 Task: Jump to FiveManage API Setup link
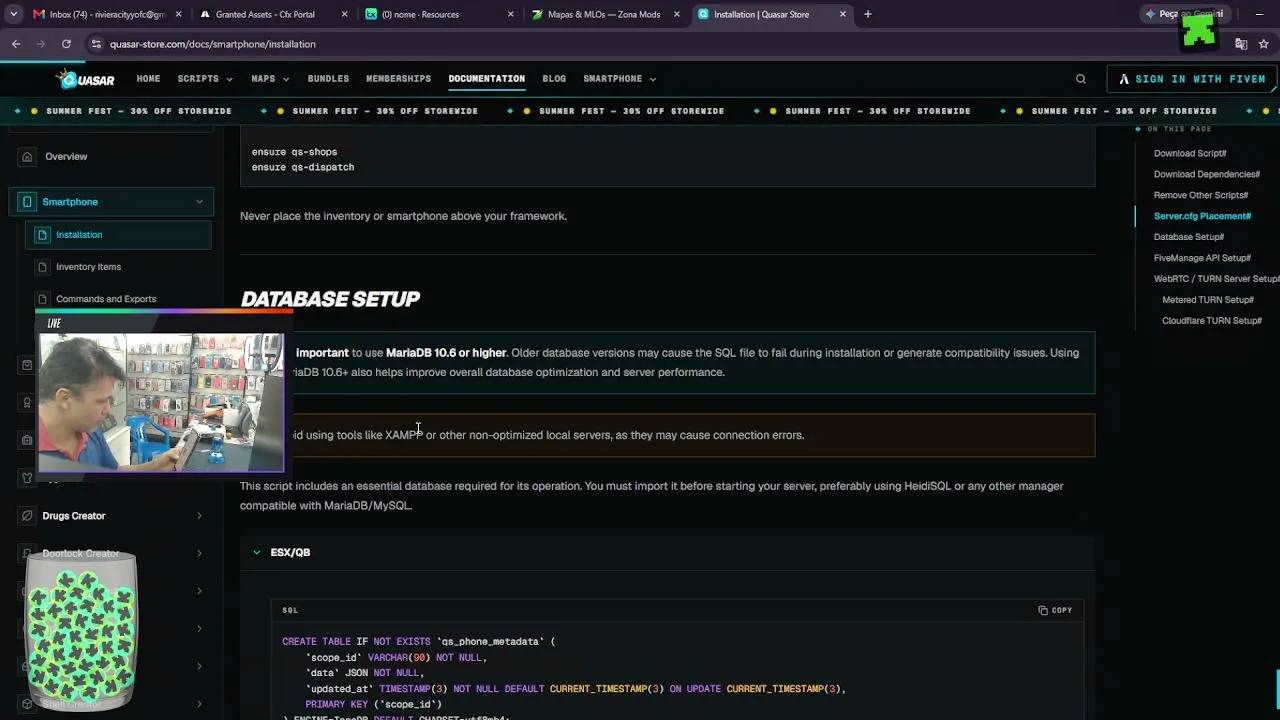(1202, 258)
